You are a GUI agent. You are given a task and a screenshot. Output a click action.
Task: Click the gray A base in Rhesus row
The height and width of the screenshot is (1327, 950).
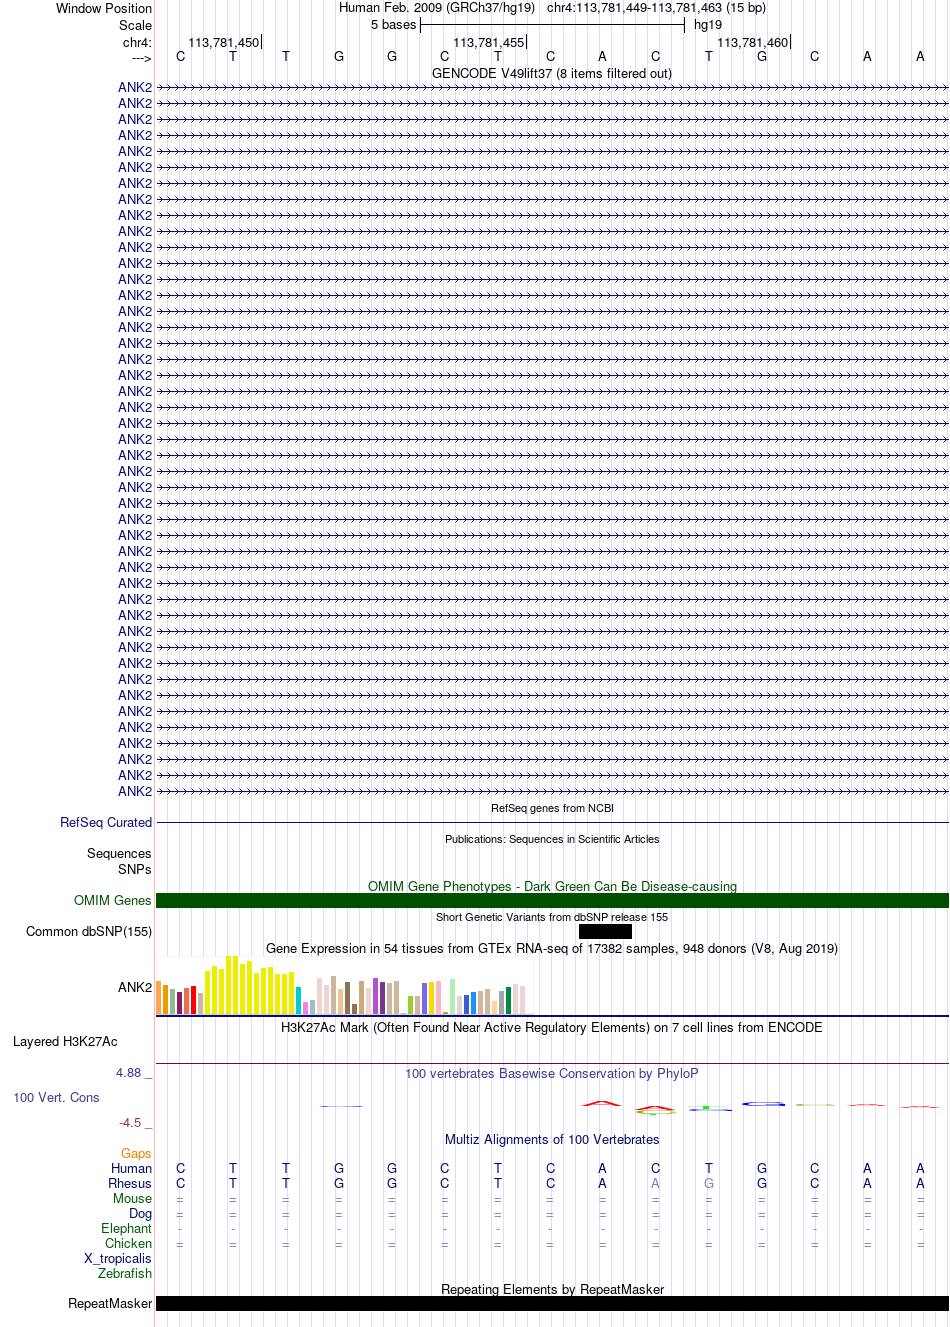(x=656, y=1184)
